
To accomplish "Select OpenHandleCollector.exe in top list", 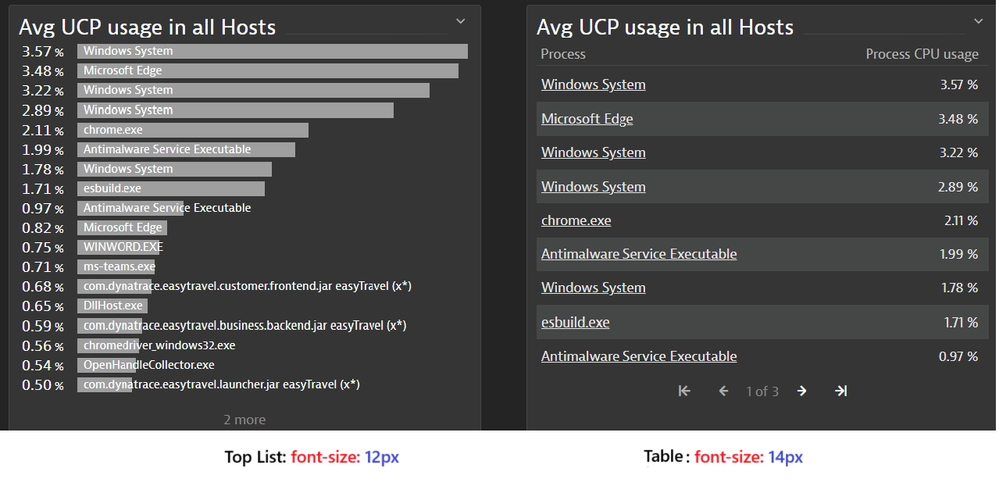I will [148, 365].
